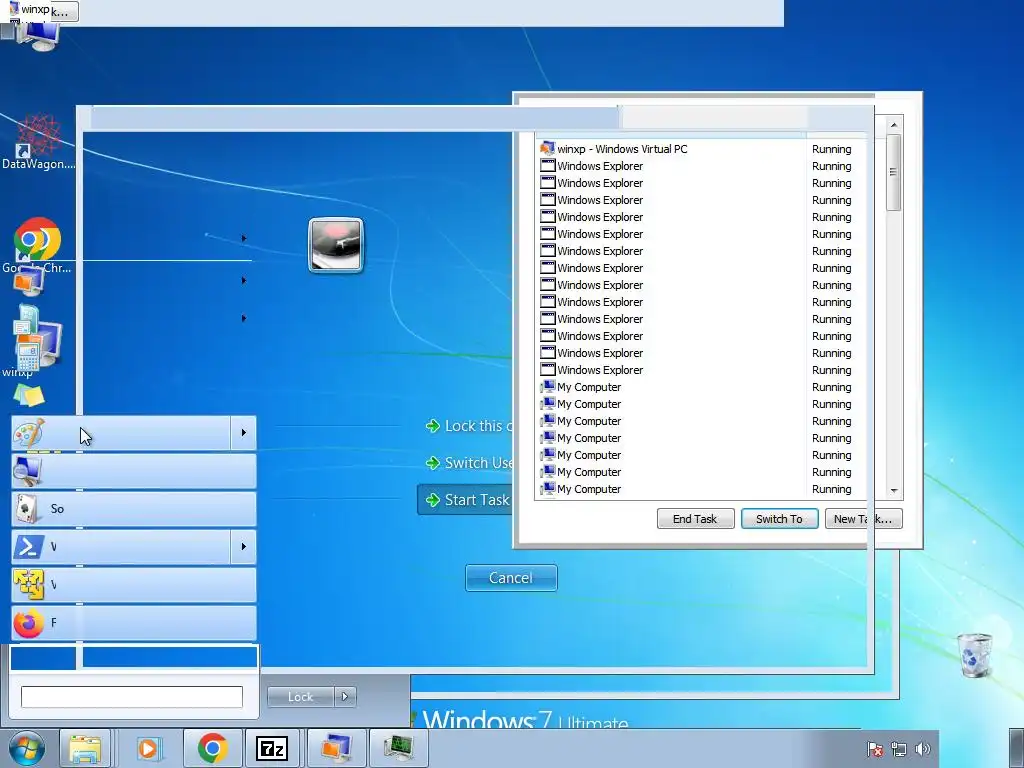Focus the Start menu search box
The height and width of the screenshot is (768, 1024).
point(132,697)
